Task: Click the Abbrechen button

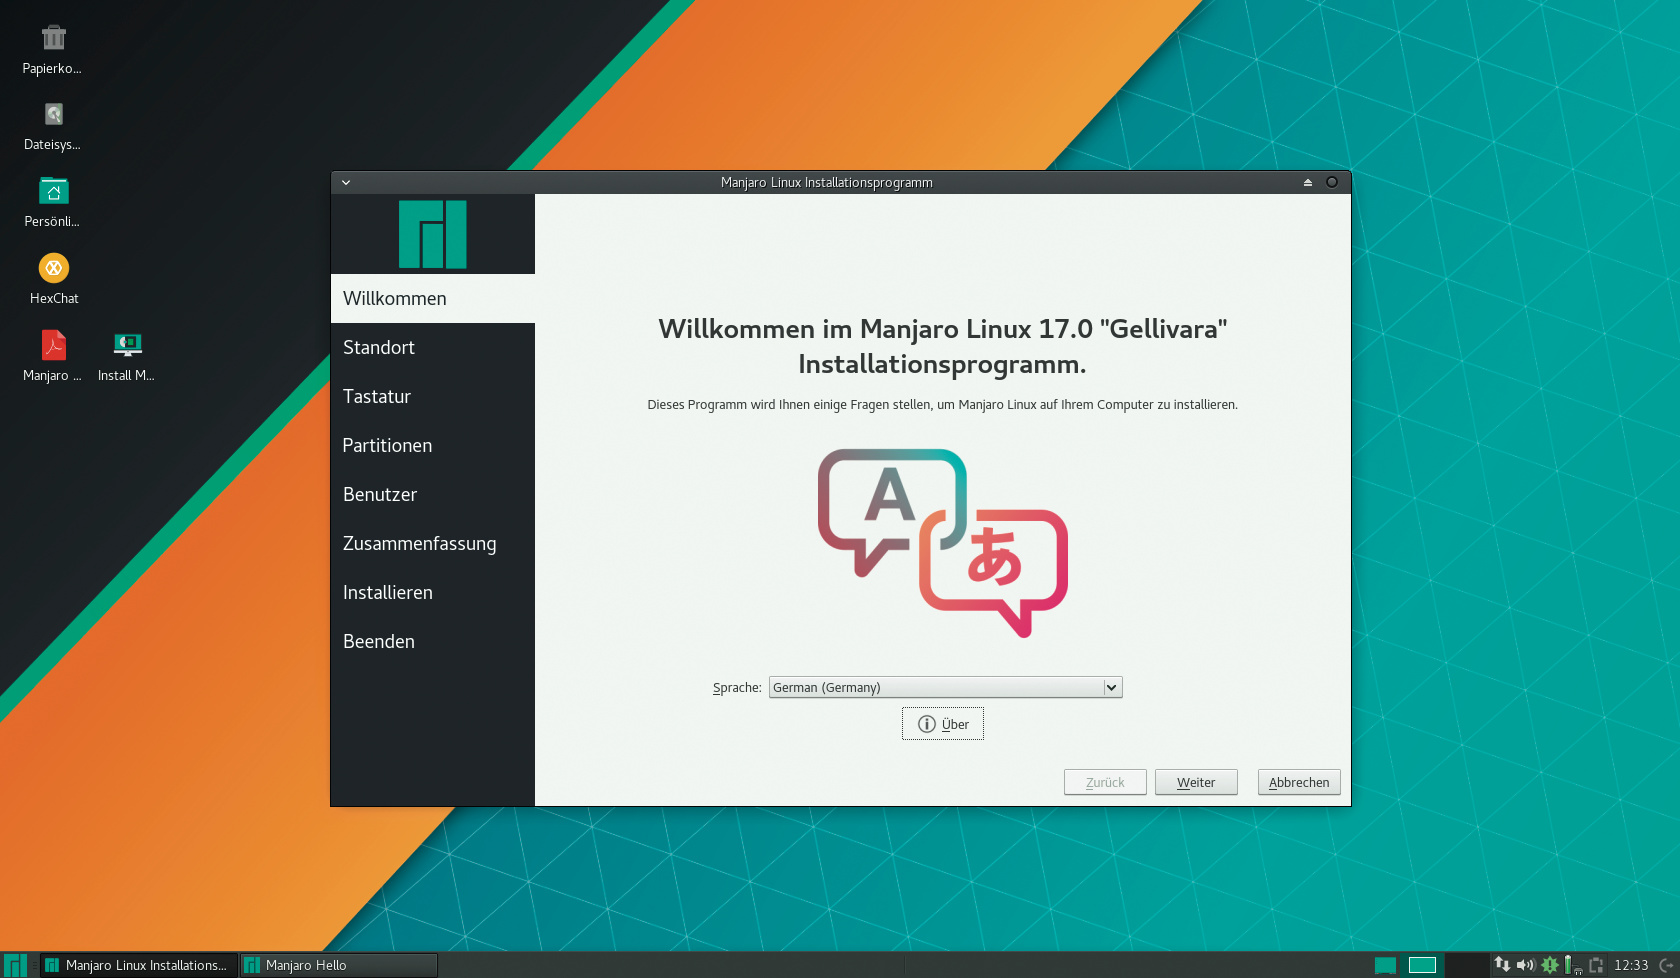Action: tap(1298, 782)
